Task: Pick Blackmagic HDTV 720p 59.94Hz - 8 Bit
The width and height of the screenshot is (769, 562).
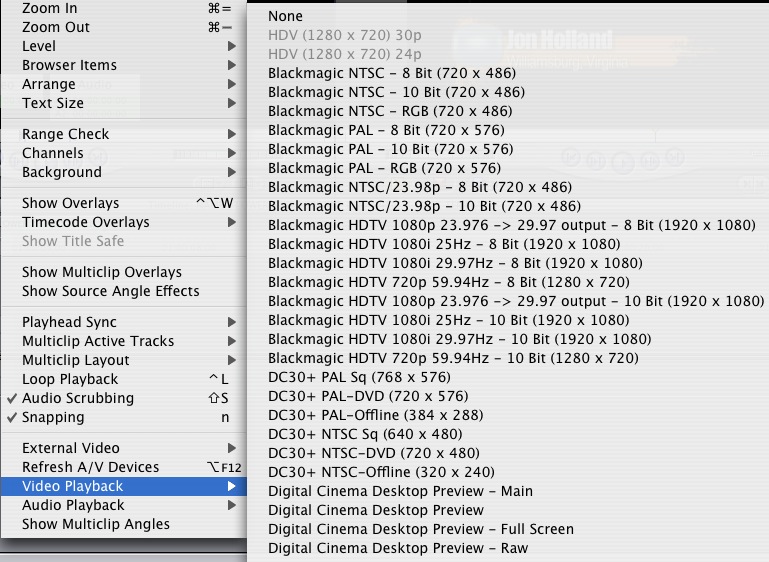Action: tap(508, 282)
